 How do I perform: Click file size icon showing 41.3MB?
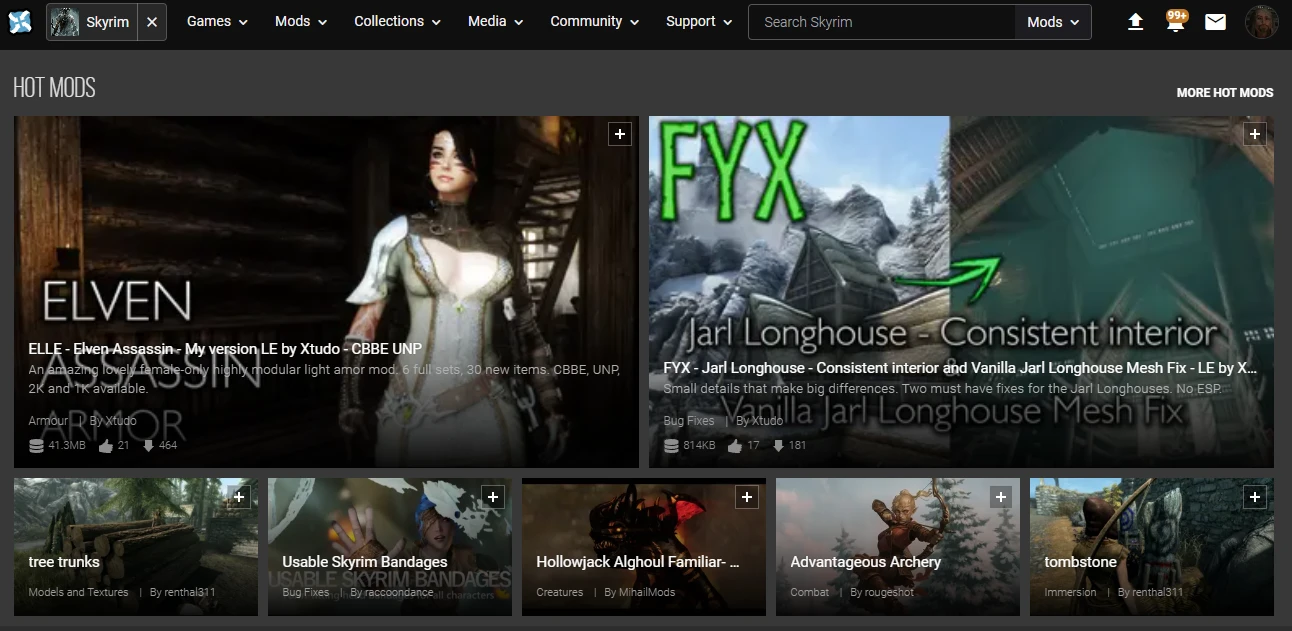(x=36, y=445)
